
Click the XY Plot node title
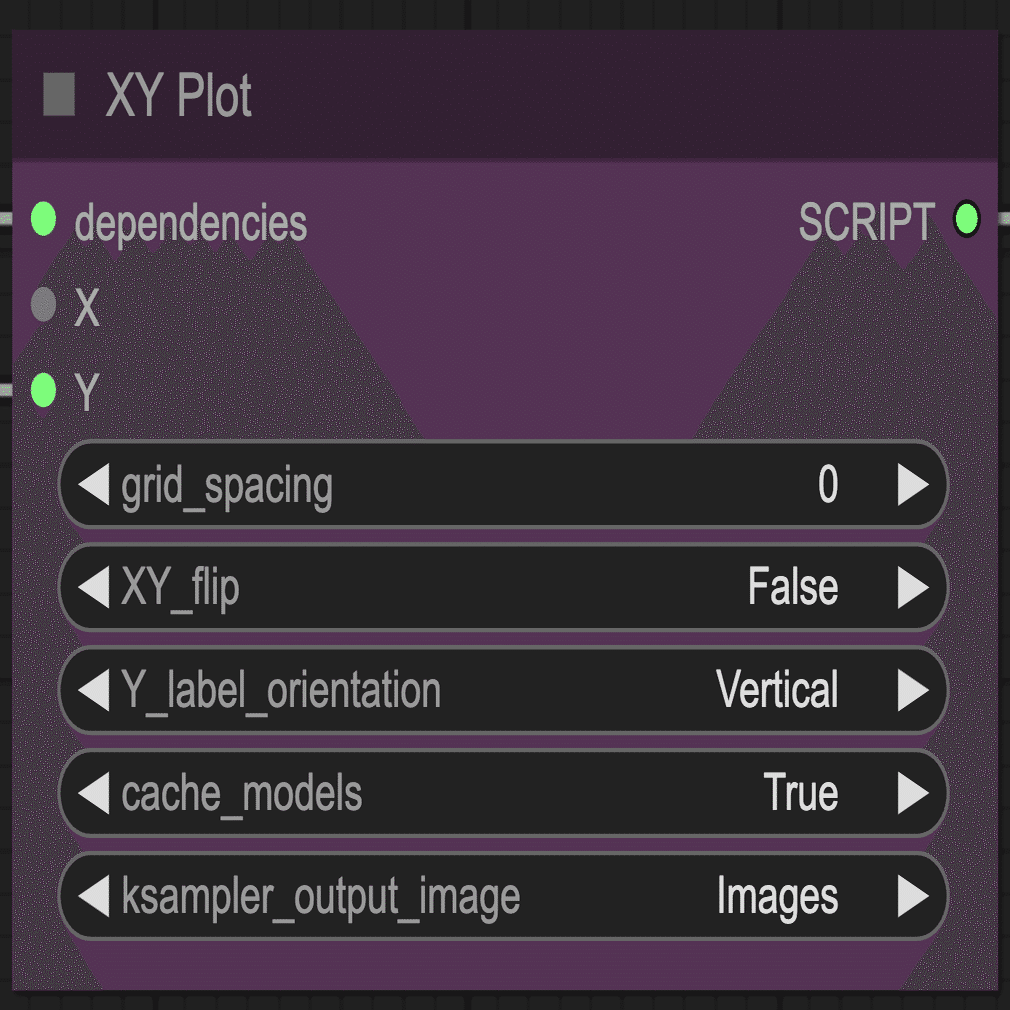[x=178, y=95]
